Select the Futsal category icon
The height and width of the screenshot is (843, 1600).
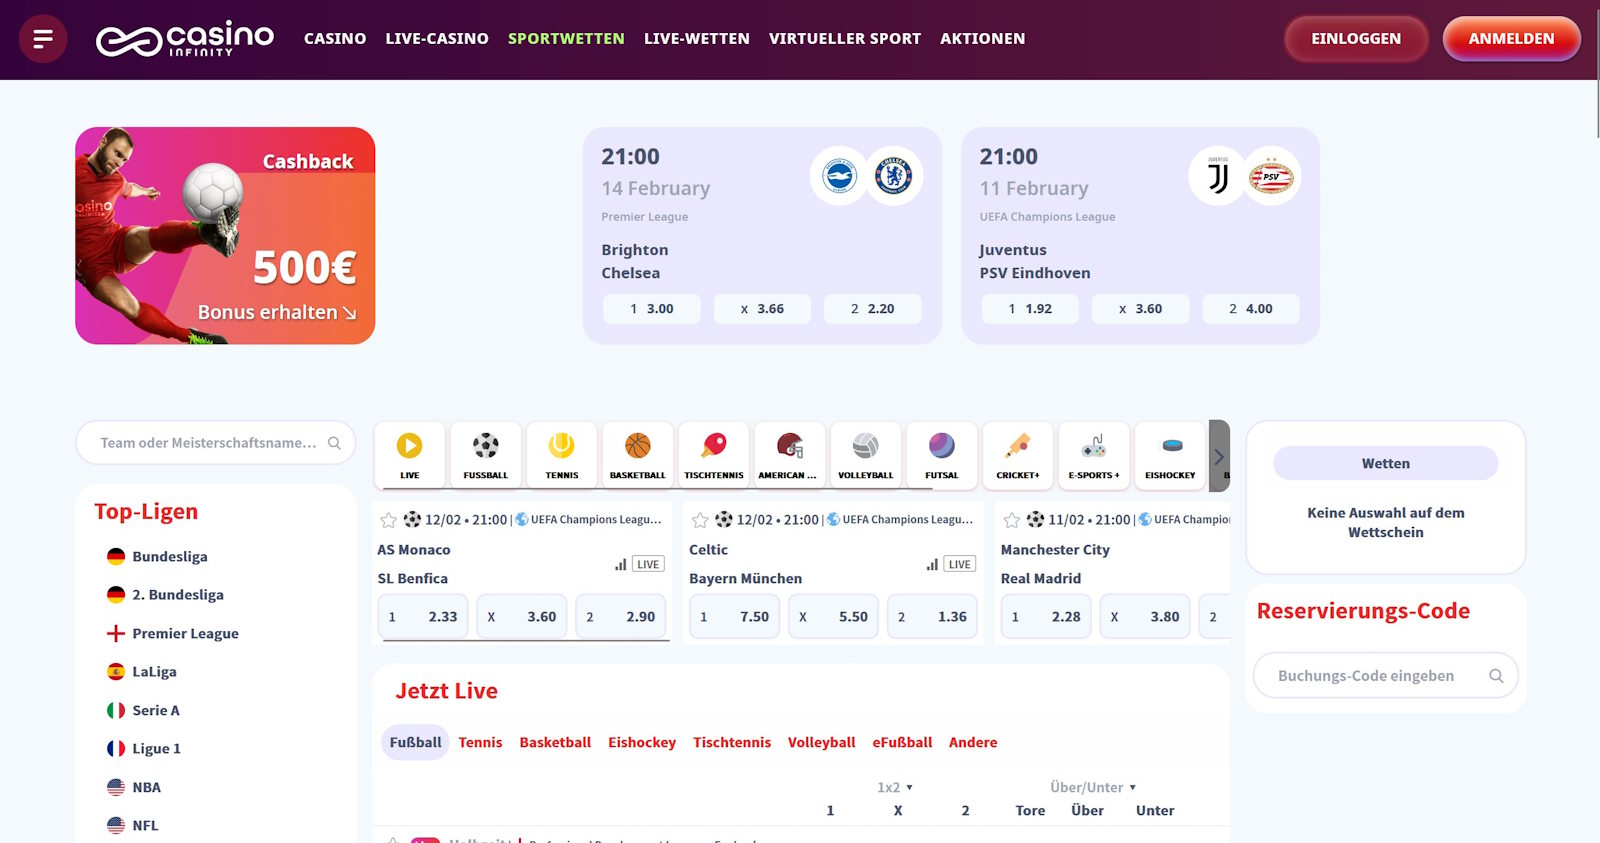pos(942,456)
